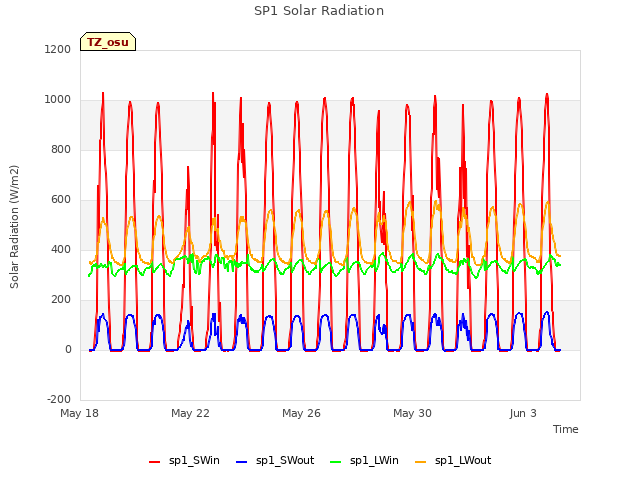Click the 200 y-axis tick label
The image size is (640, 480).
point(61,300)
